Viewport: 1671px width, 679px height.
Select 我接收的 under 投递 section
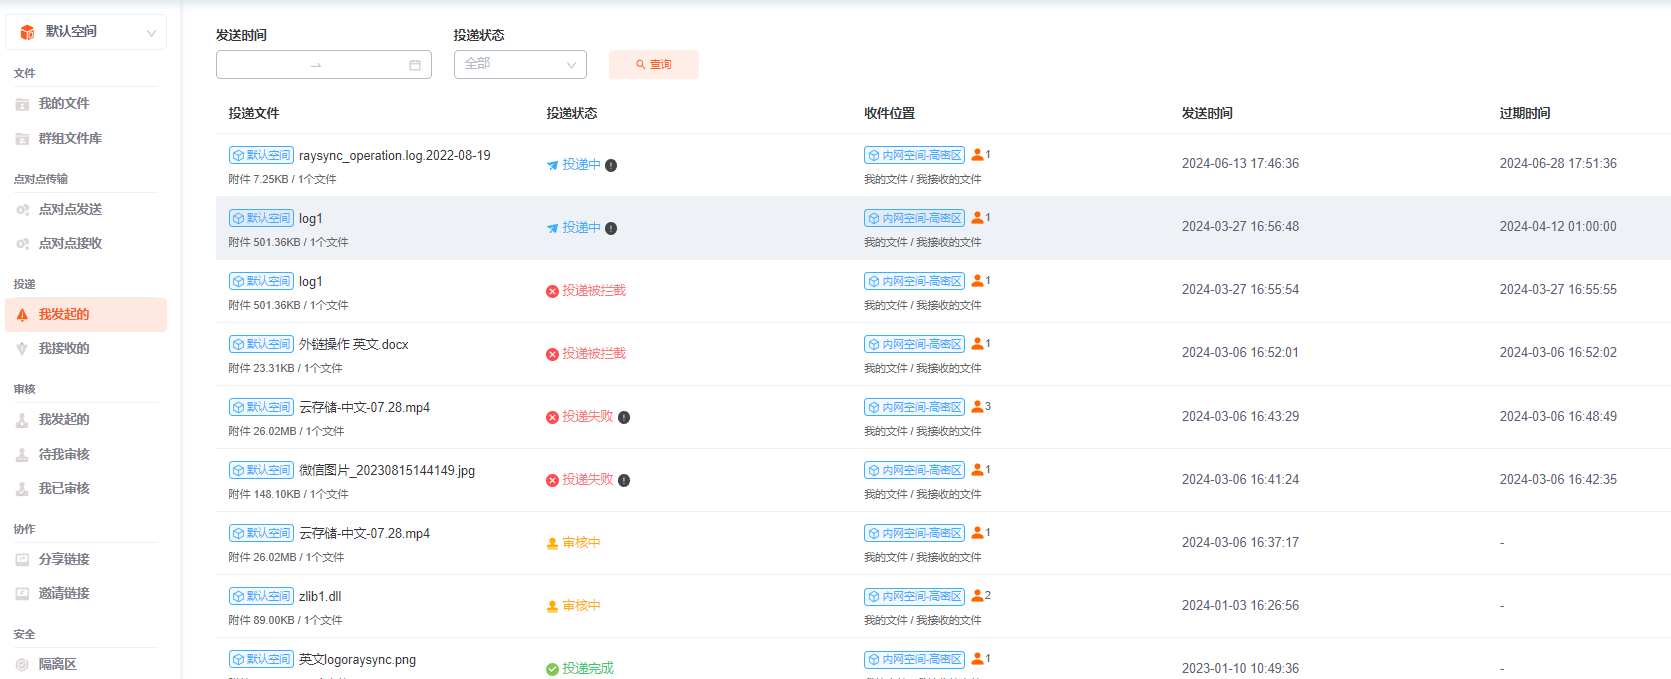click(64, 349)
